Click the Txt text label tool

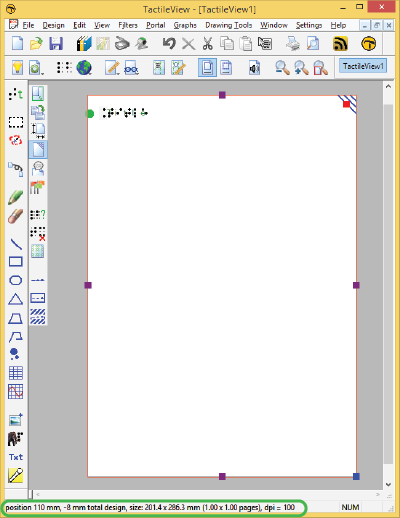click(16, 457)
